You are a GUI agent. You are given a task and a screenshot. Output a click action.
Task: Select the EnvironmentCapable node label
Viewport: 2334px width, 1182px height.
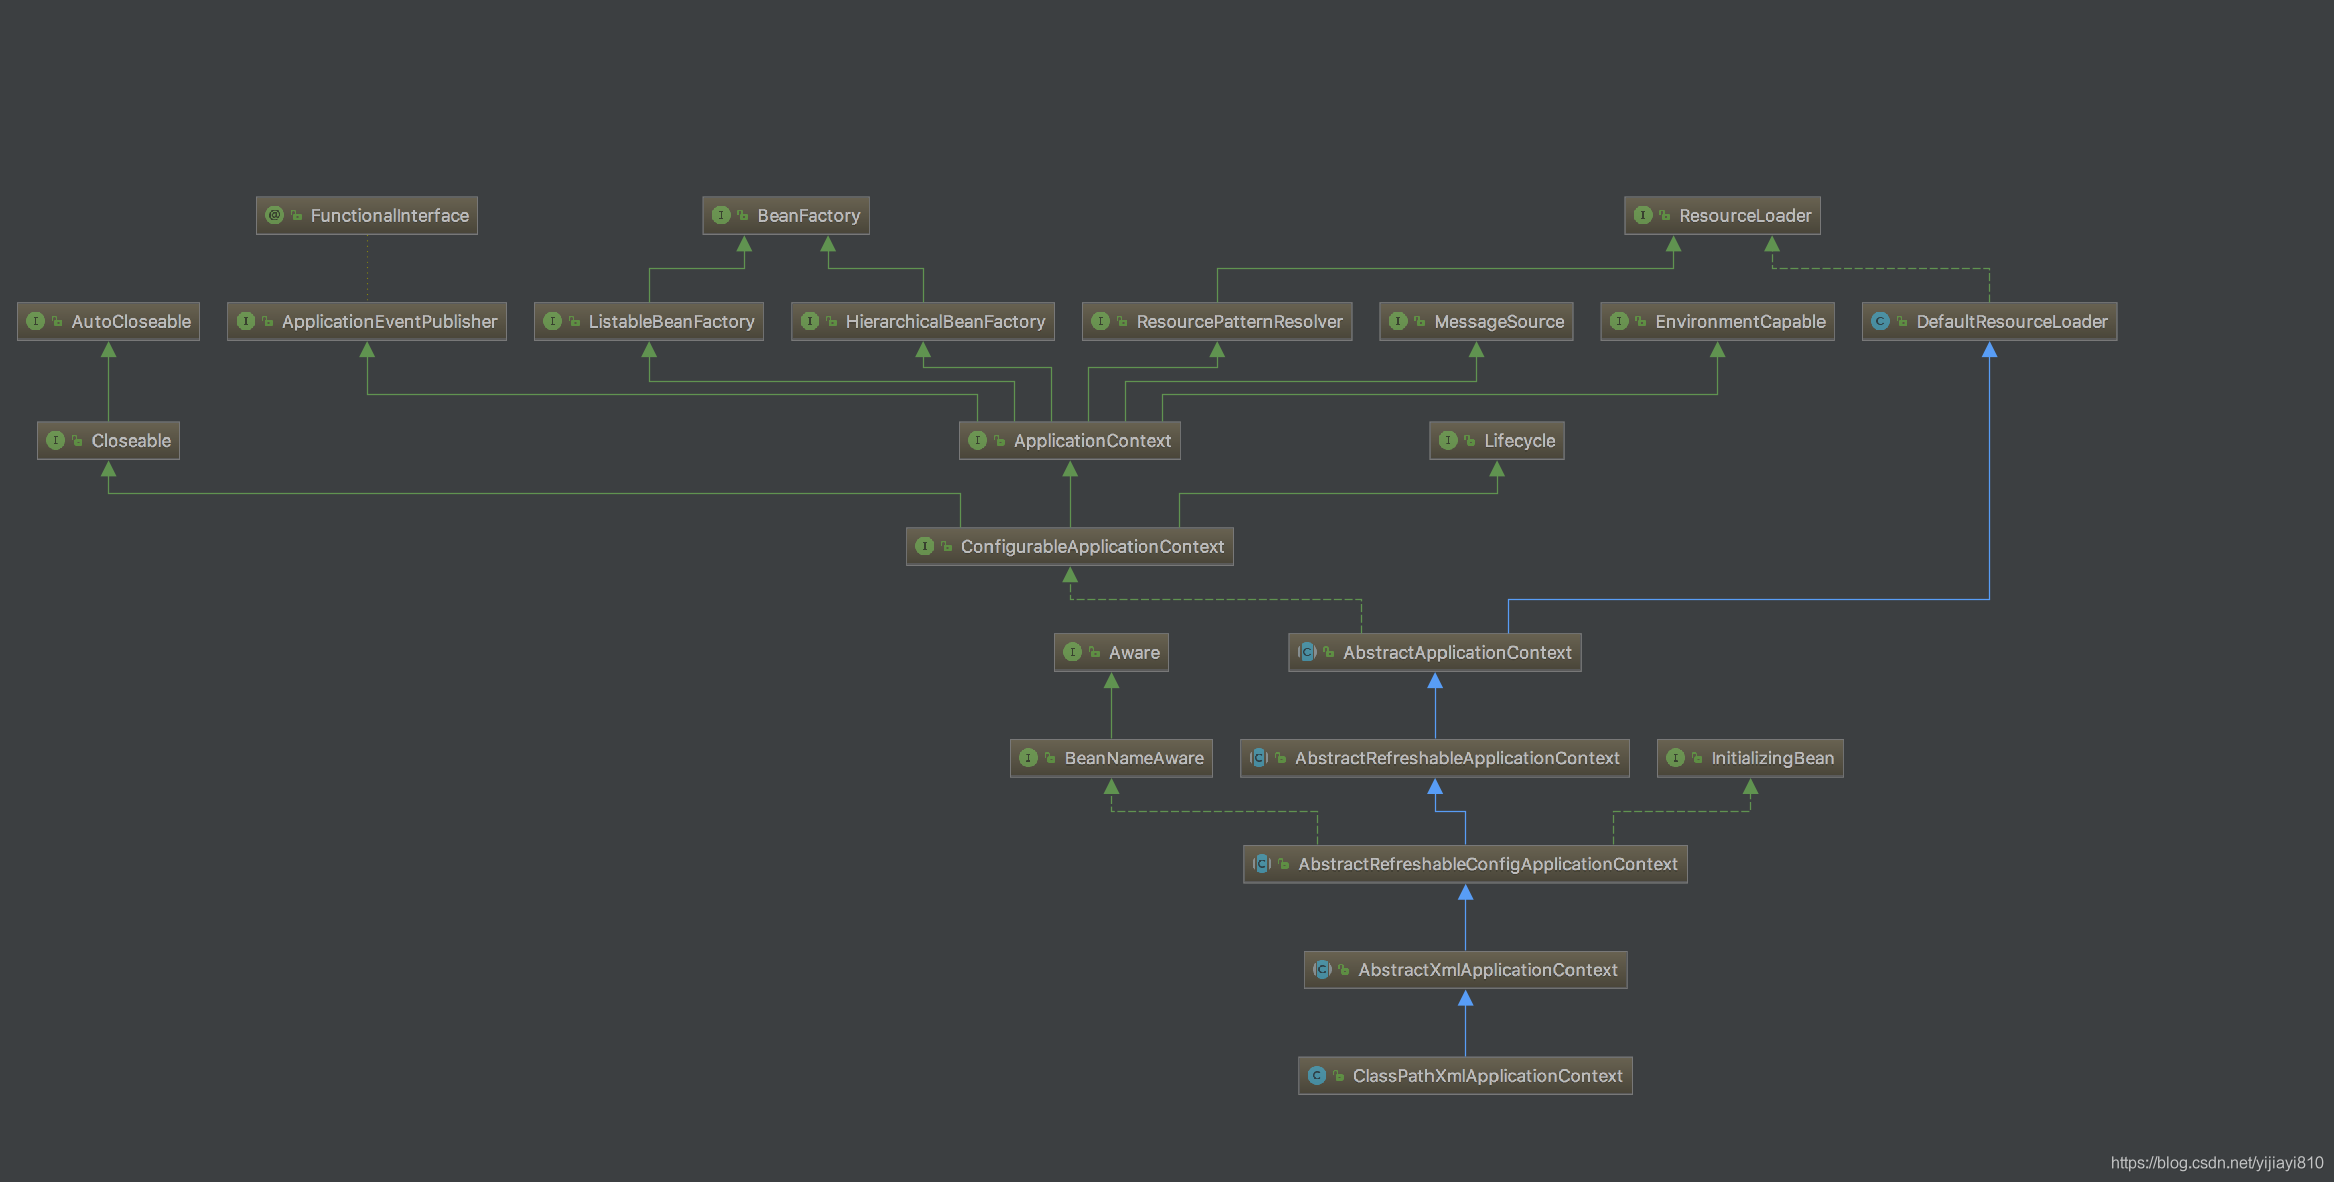1739,321
